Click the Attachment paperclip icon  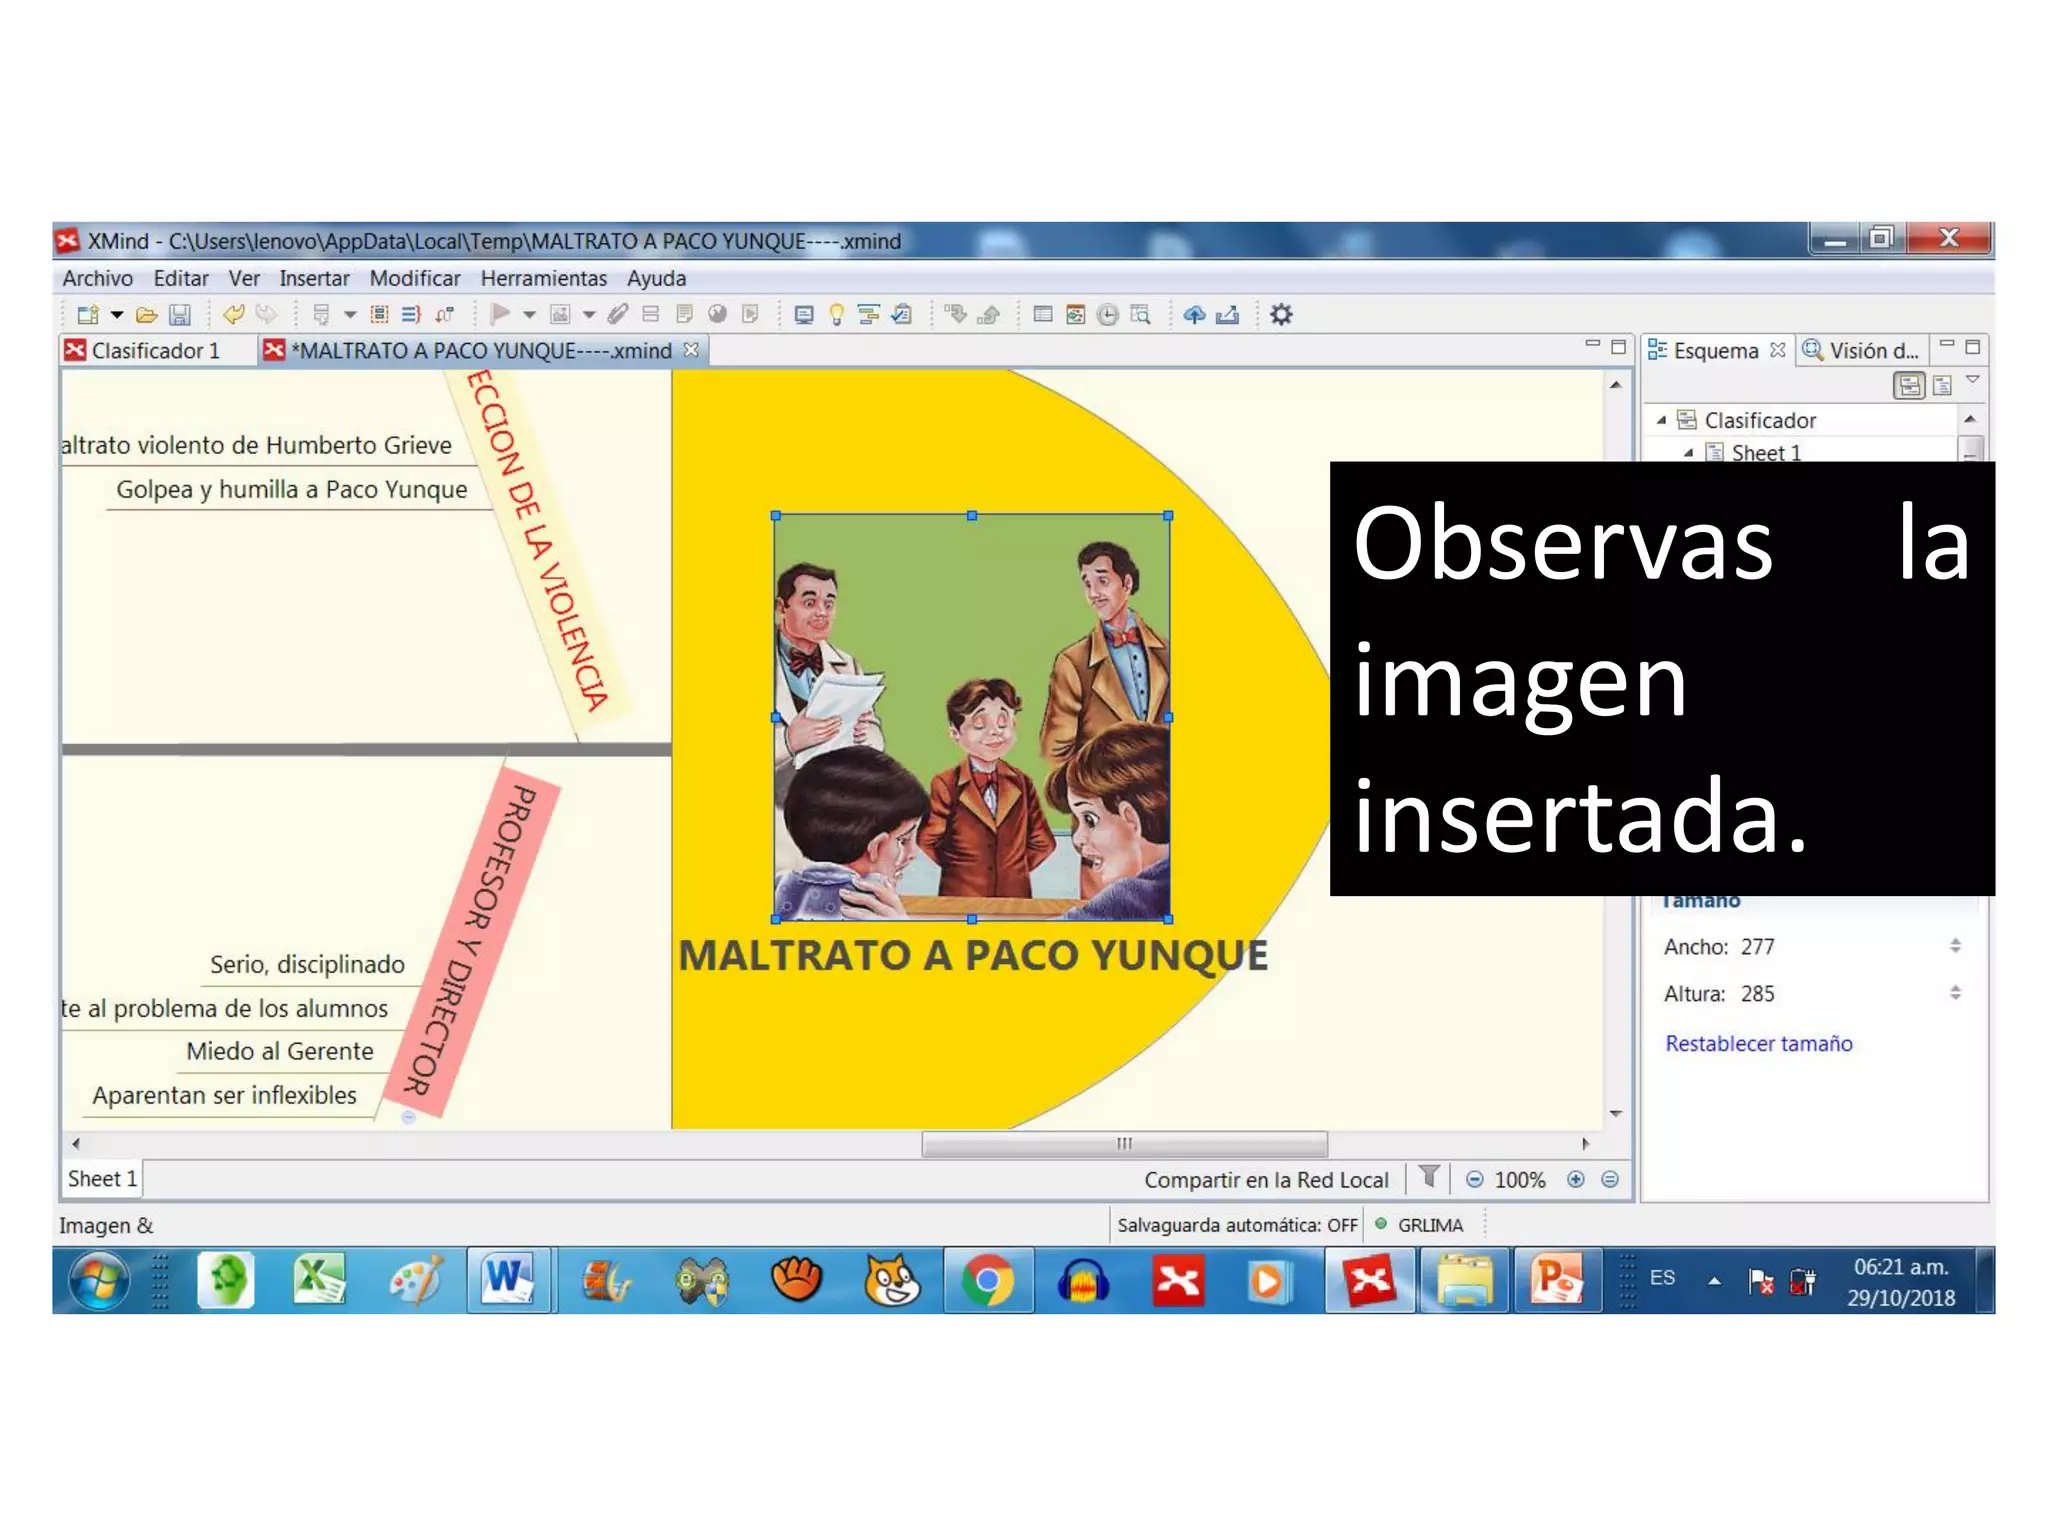point(618,315)
